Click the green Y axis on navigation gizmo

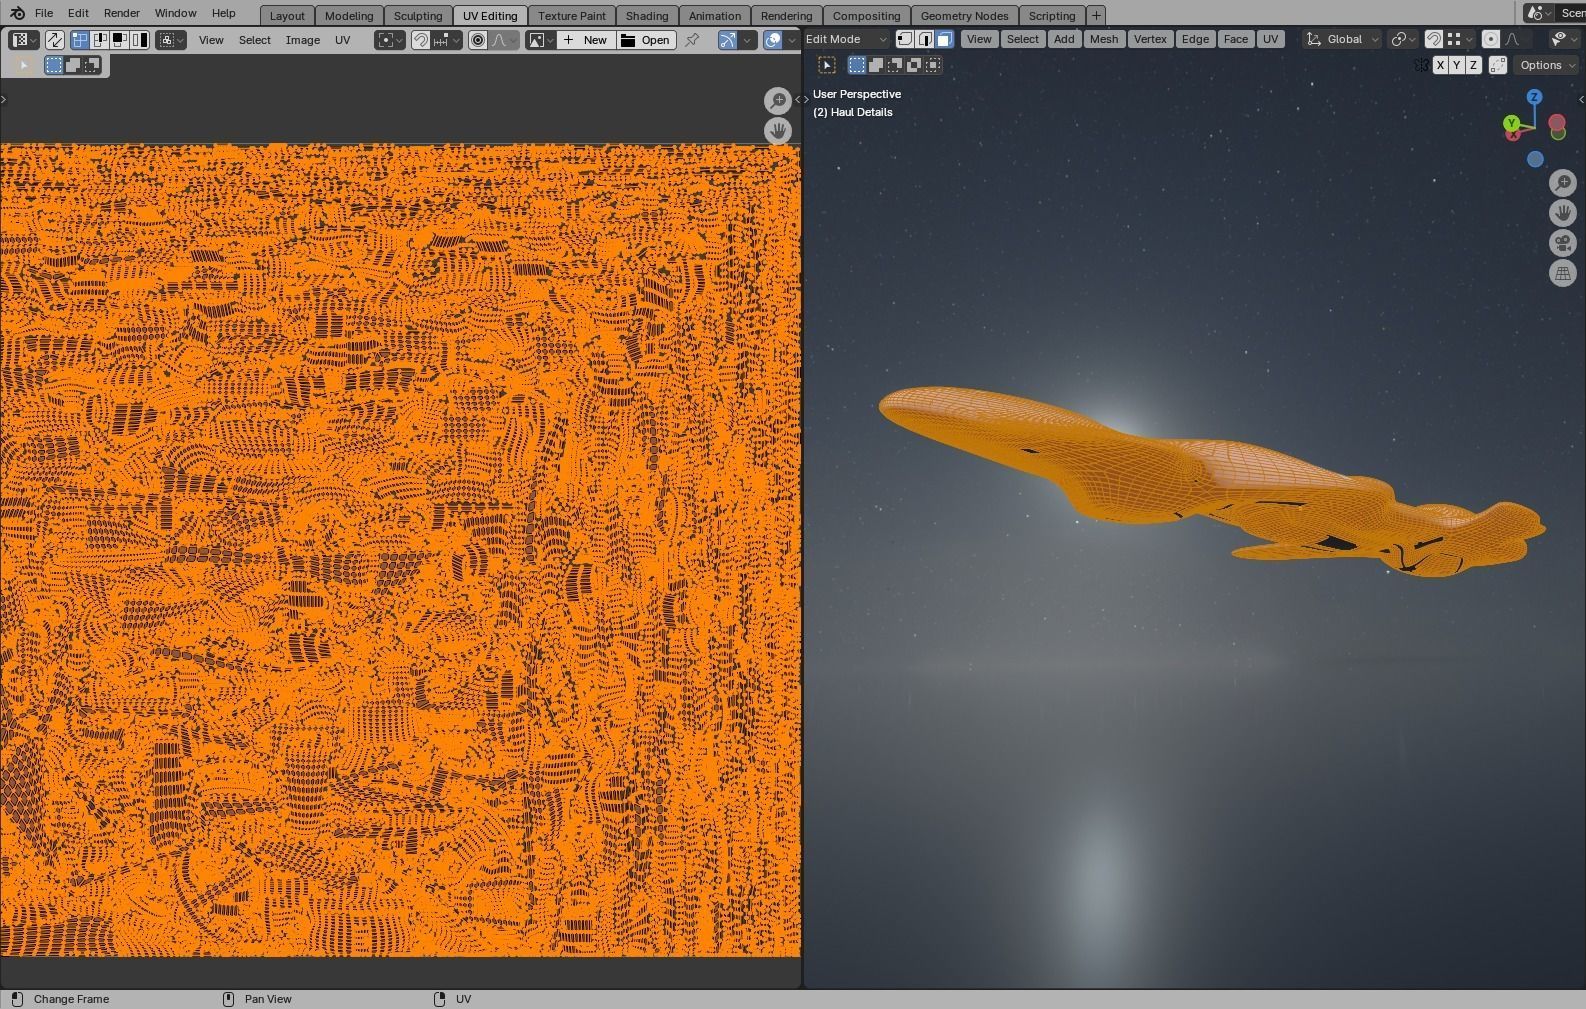[1511, 123]
